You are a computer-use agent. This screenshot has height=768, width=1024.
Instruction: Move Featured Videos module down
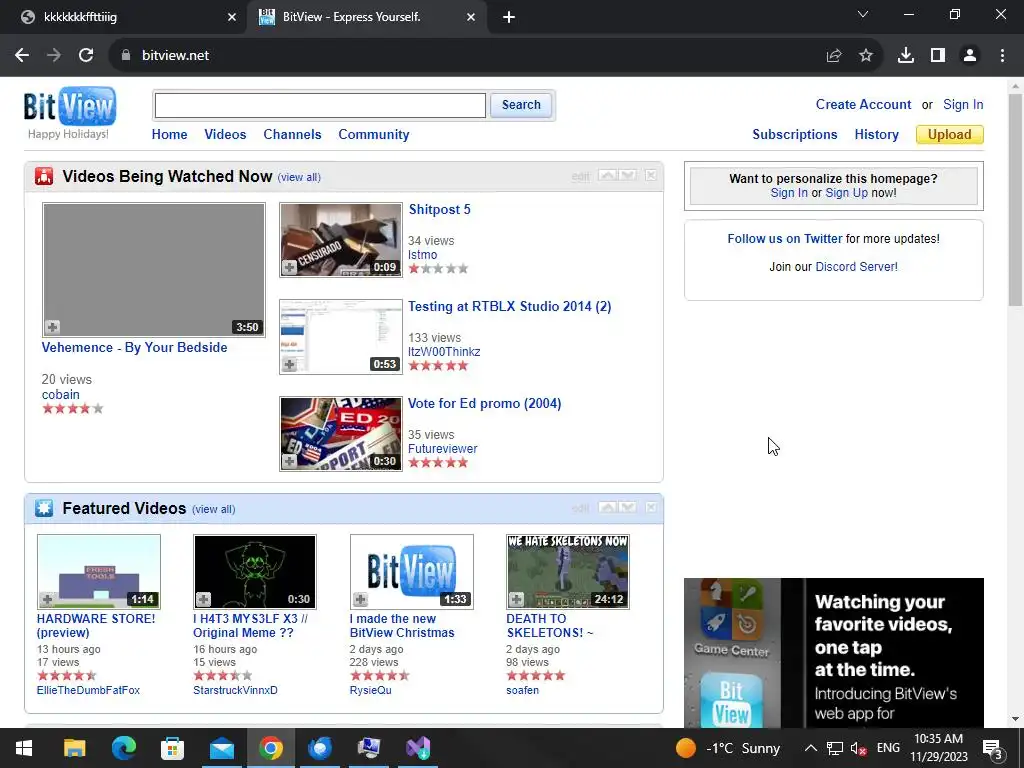click(628, 507)
